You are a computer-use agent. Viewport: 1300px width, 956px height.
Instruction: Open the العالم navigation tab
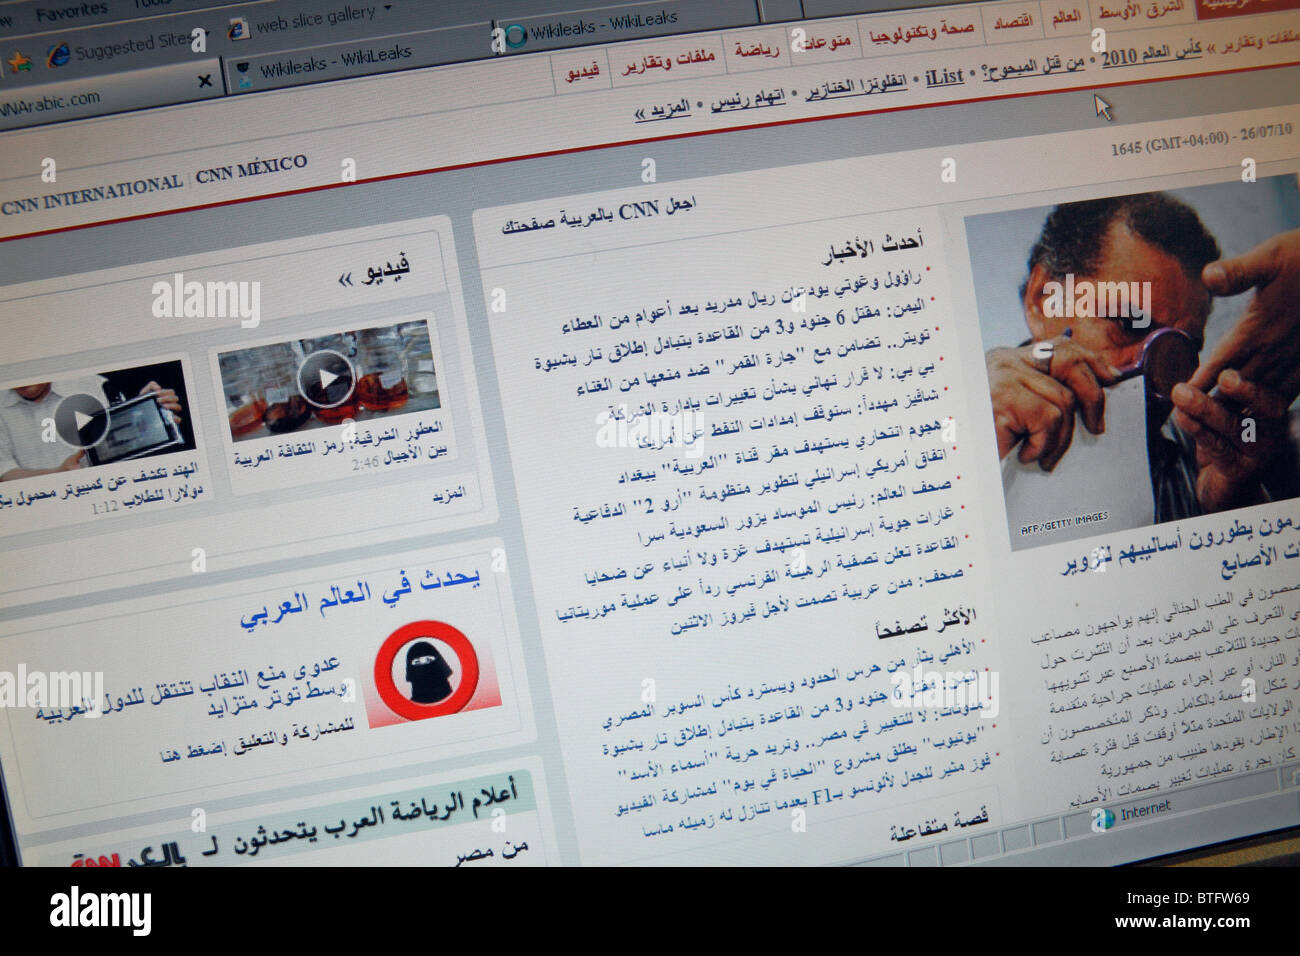tap(1066, 18)
